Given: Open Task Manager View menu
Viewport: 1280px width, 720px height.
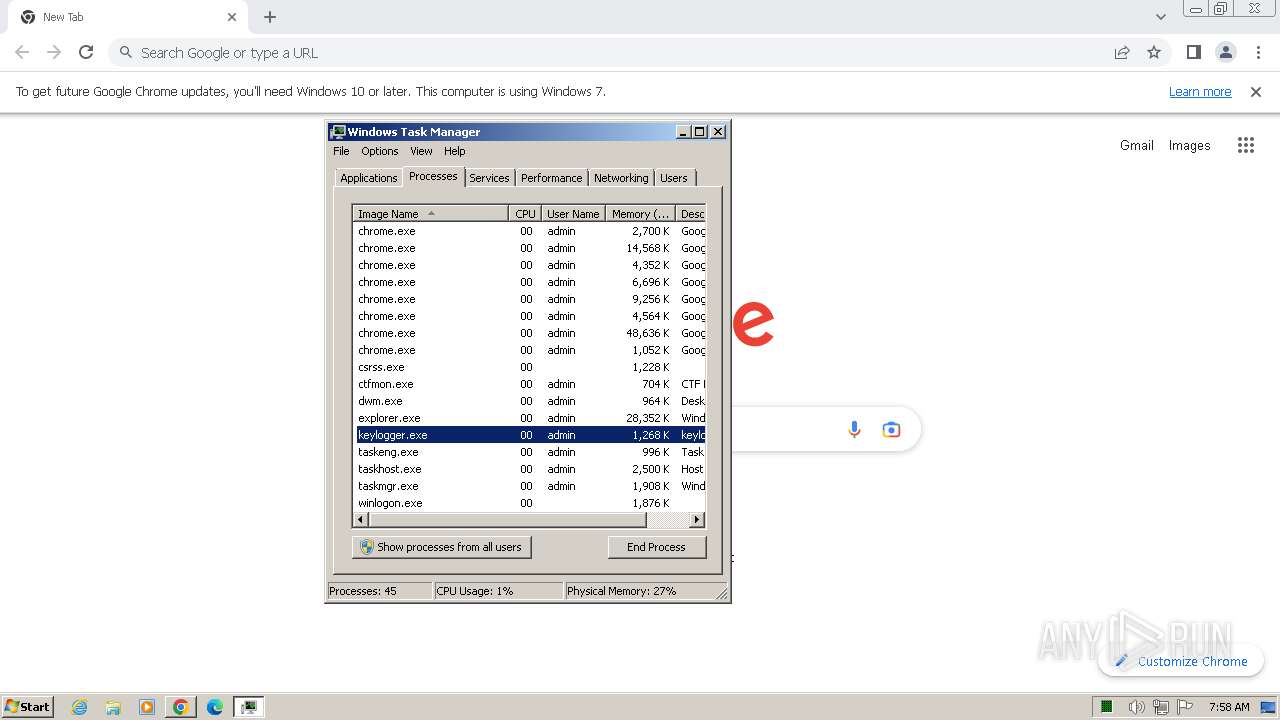Looking at the screenshot, I should click(421, 151).
